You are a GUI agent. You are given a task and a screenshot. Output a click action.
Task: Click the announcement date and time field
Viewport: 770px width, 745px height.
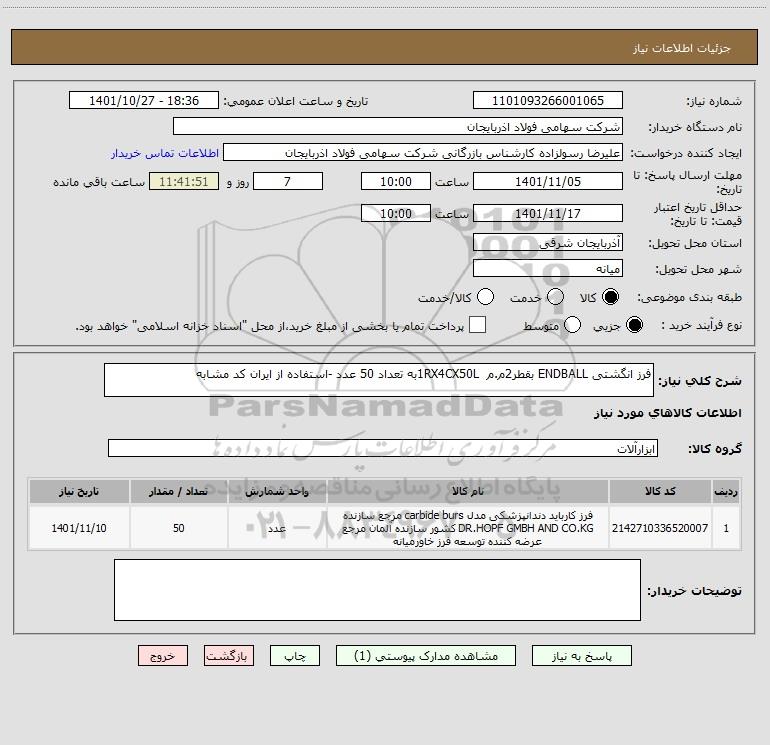[x=144, y=101]
